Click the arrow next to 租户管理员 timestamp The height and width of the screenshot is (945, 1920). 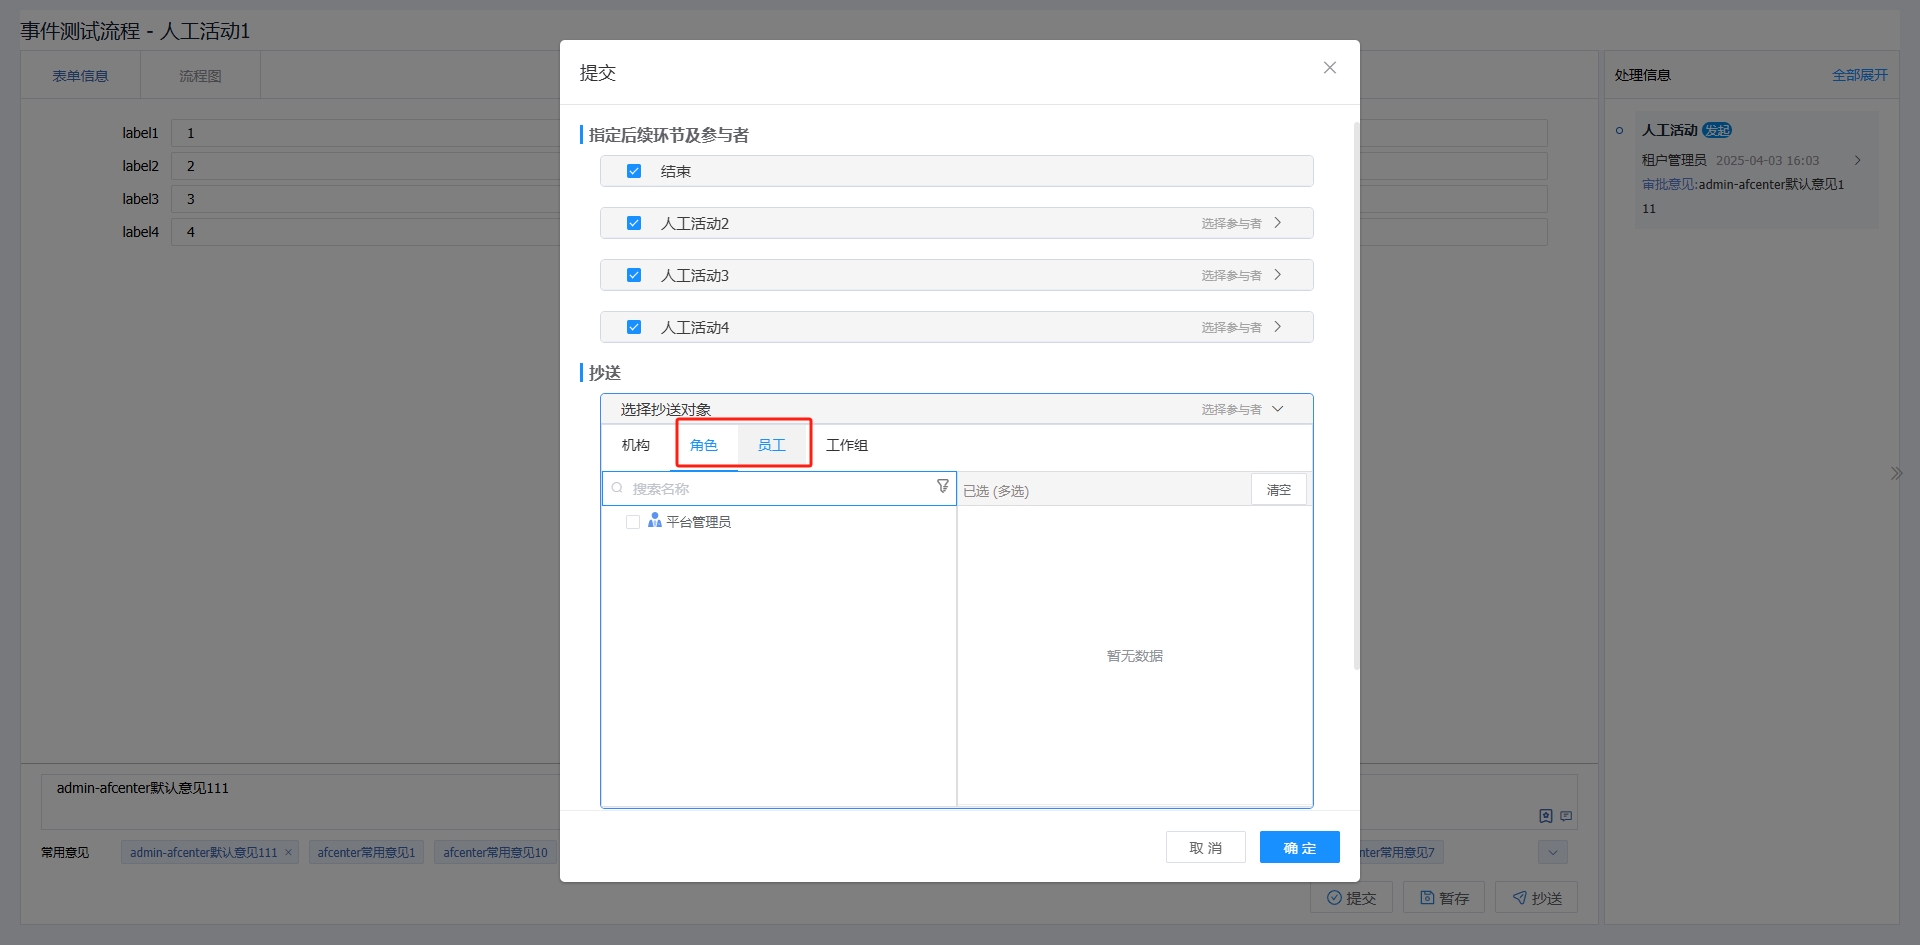point(1857,160)
